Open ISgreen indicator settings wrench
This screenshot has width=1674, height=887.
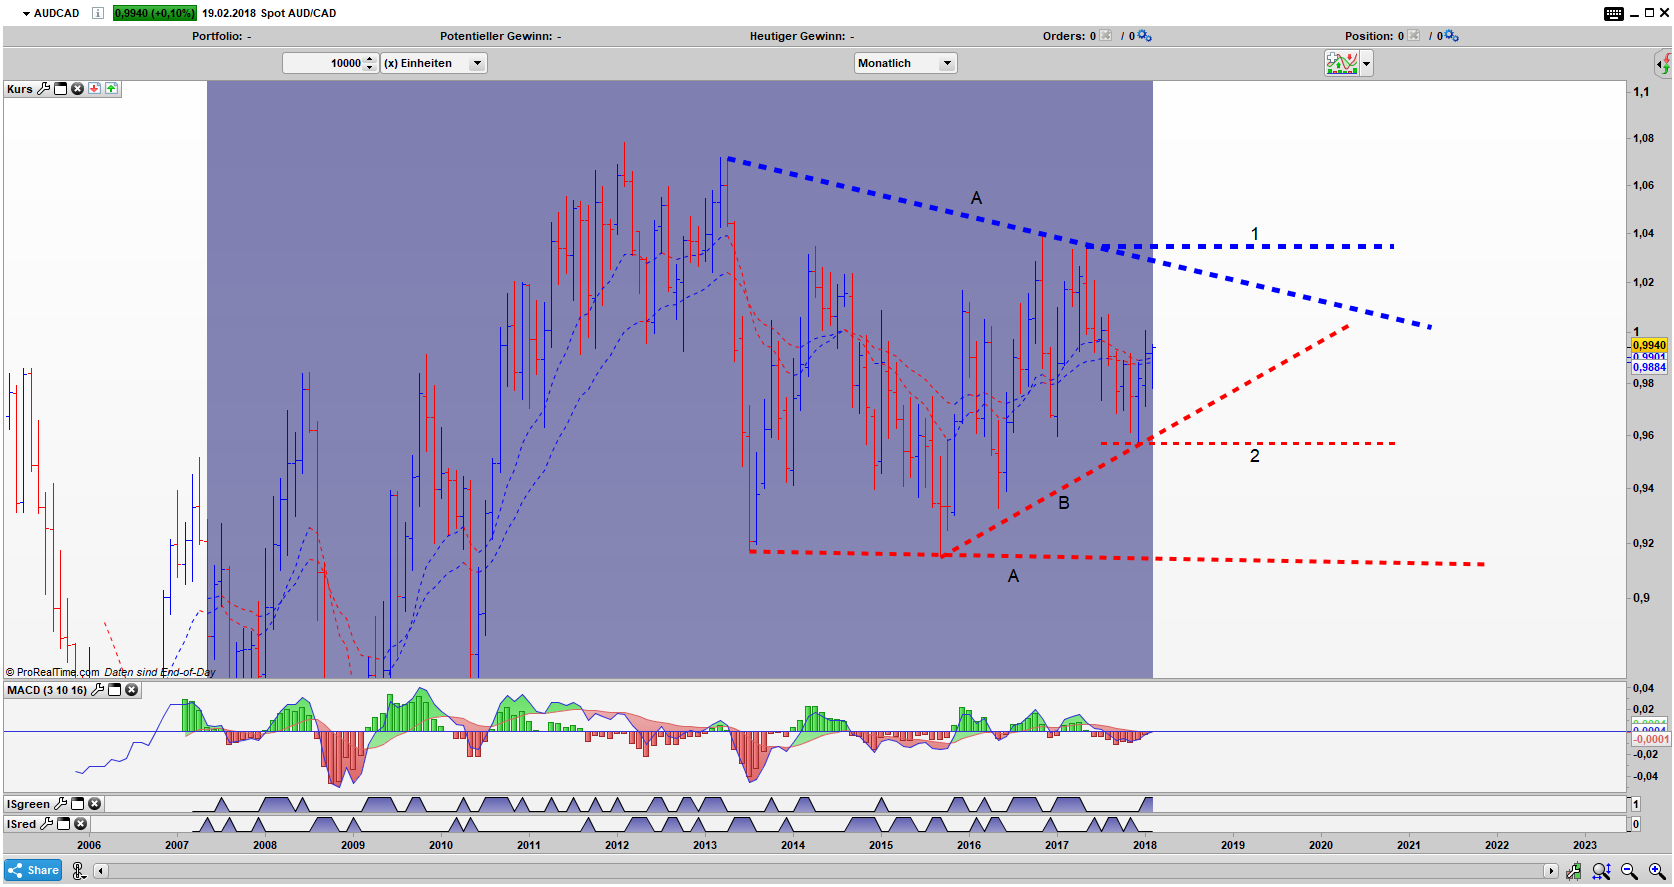pyautogui.click(x=60, y=804)
